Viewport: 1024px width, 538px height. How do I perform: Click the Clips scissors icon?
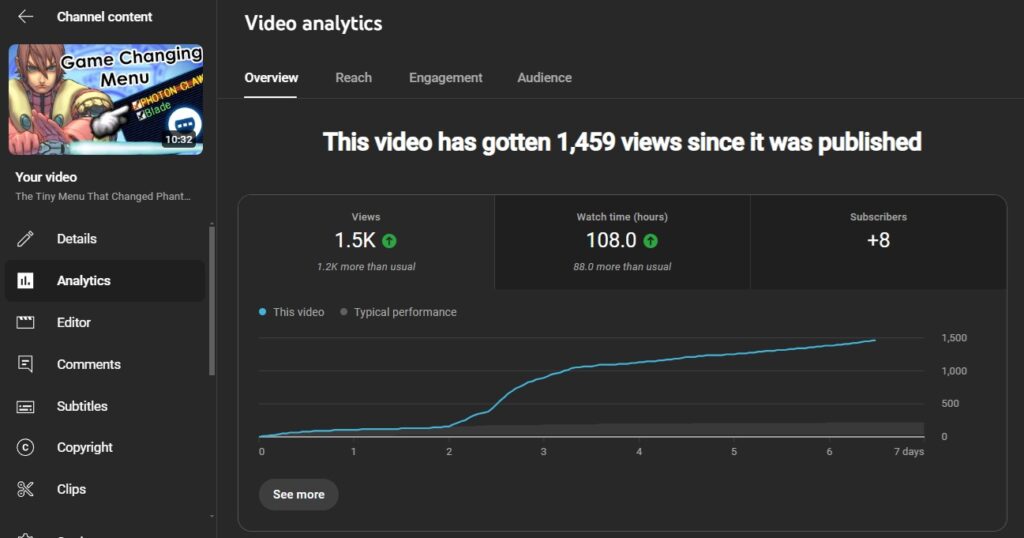point(26,490)
